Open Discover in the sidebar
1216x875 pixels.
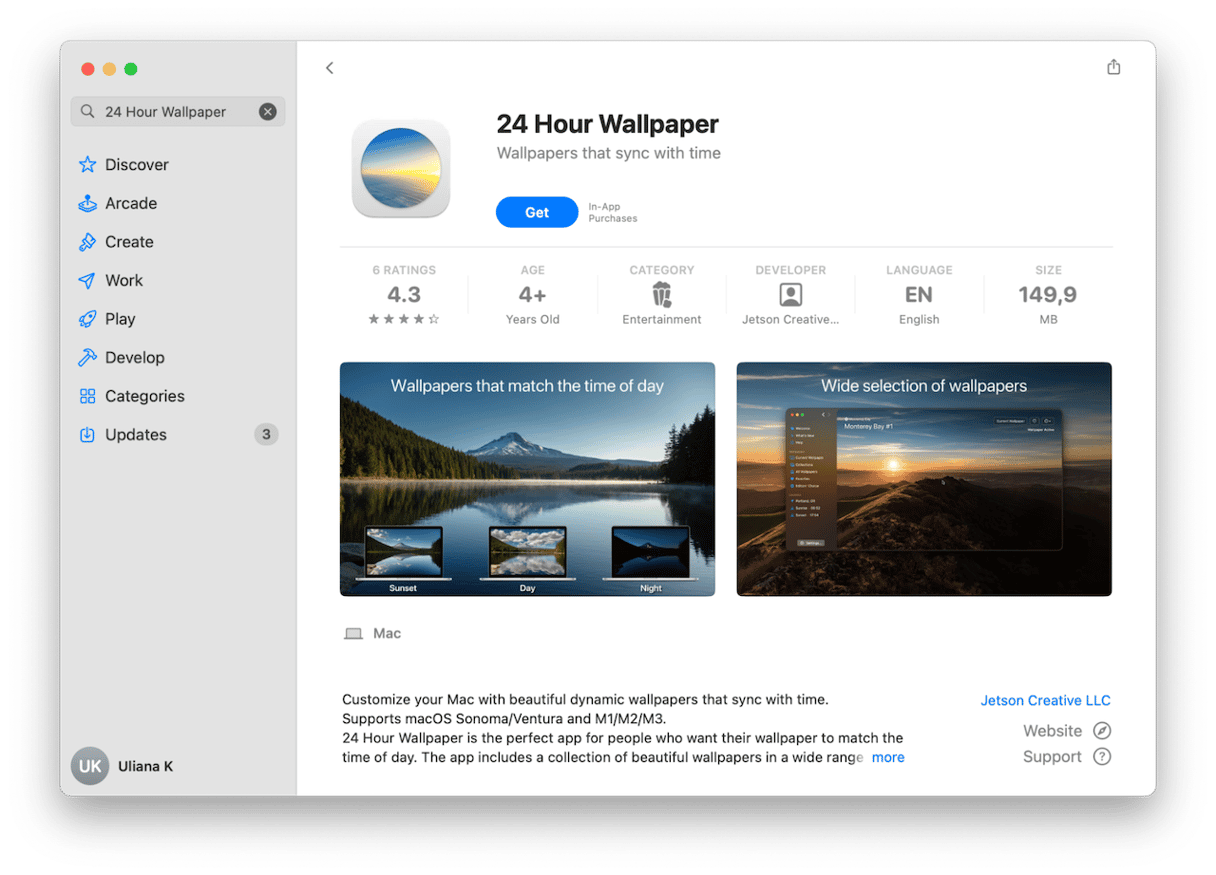(136, 165)
